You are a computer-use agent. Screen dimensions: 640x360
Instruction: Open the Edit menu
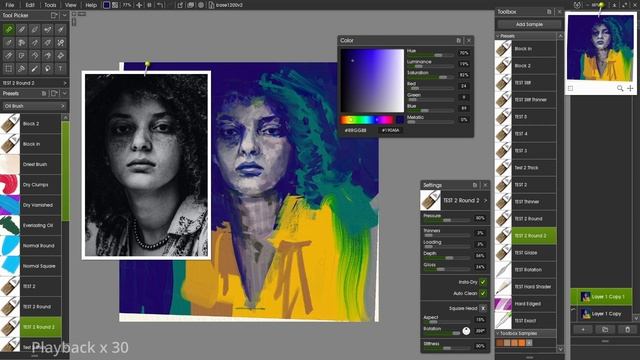coord(30,5)
